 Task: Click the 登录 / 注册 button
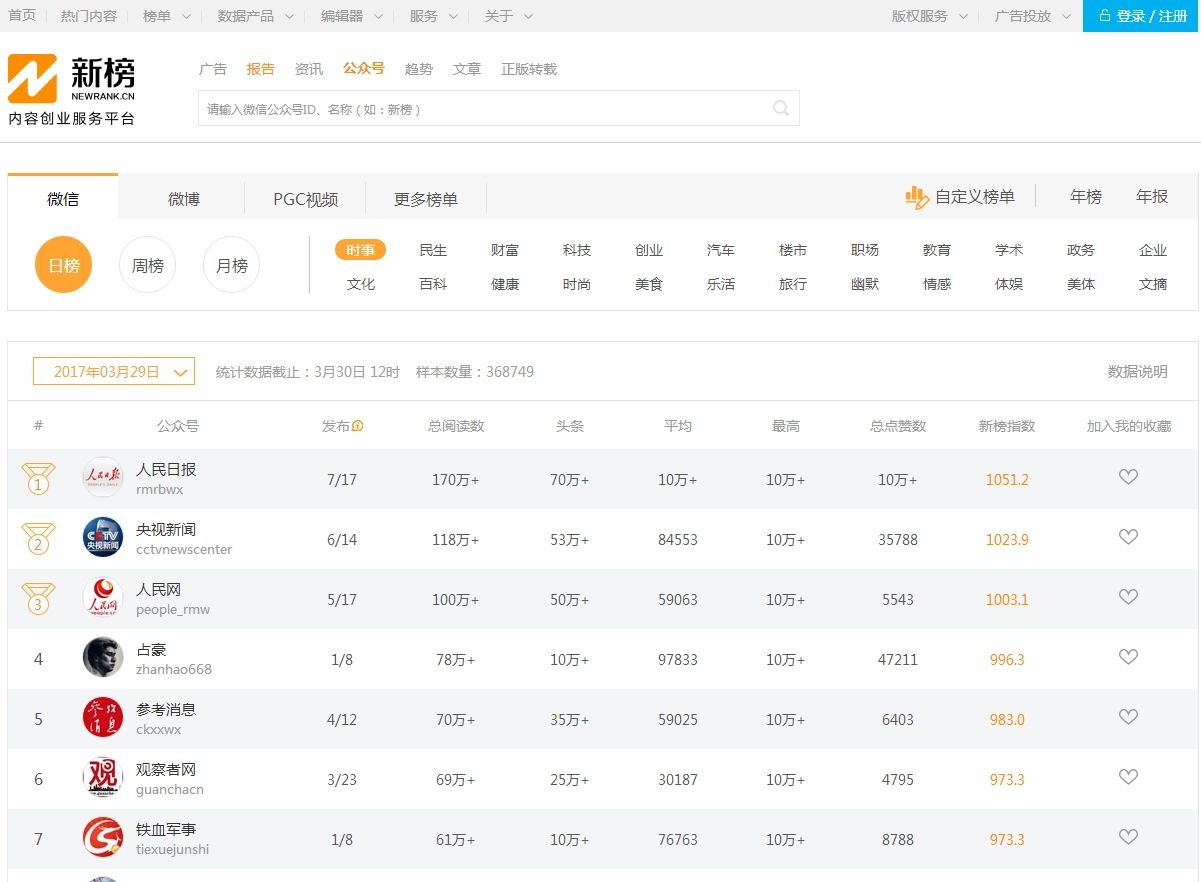[1142, 16]
